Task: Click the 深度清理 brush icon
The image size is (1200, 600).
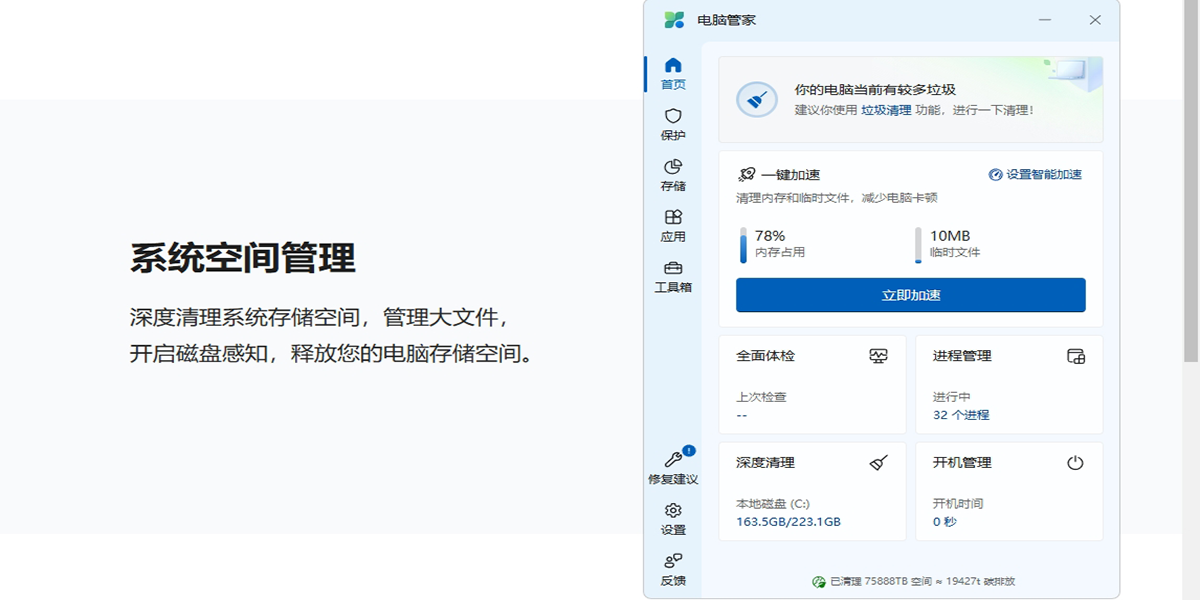Action: coord(878,463)
